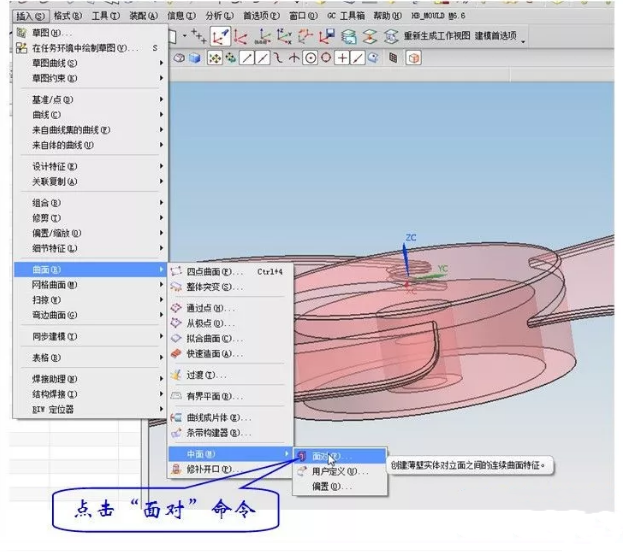Select 曲线成片体 menu entry
Viewport: 623px width, 552px height.
(x=230, y=418)
